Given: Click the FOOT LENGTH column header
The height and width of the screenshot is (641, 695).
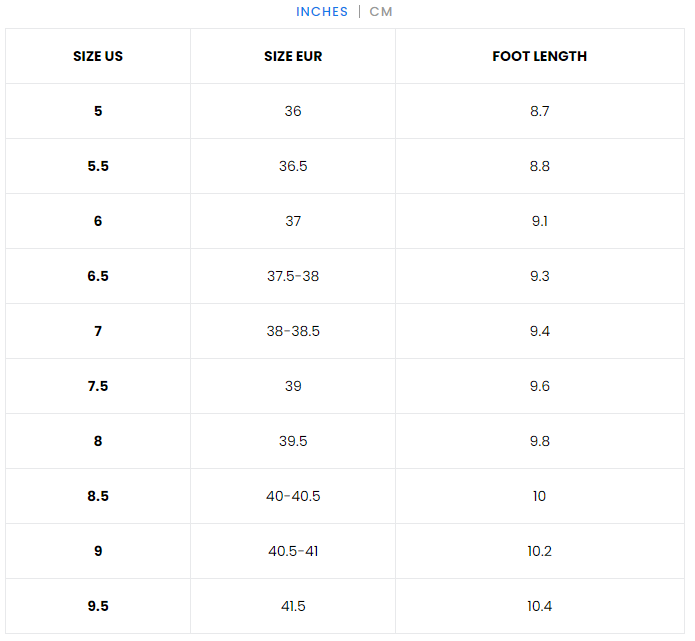Looking at the screenshot, I should click(539, 56).
